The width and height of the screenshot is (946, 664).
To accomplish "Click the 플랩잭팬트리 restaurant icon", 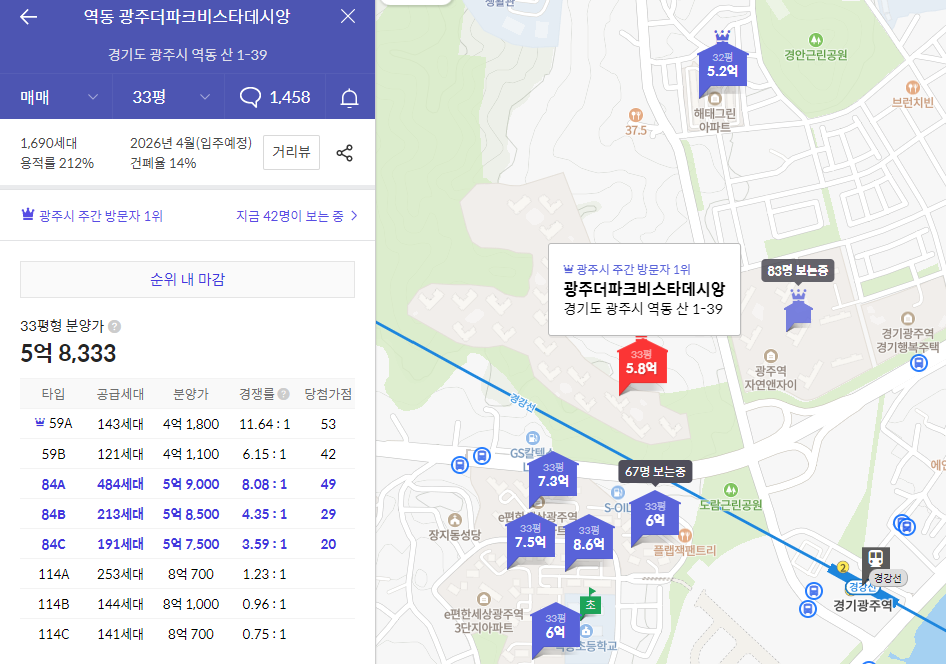I will [685, 535].
